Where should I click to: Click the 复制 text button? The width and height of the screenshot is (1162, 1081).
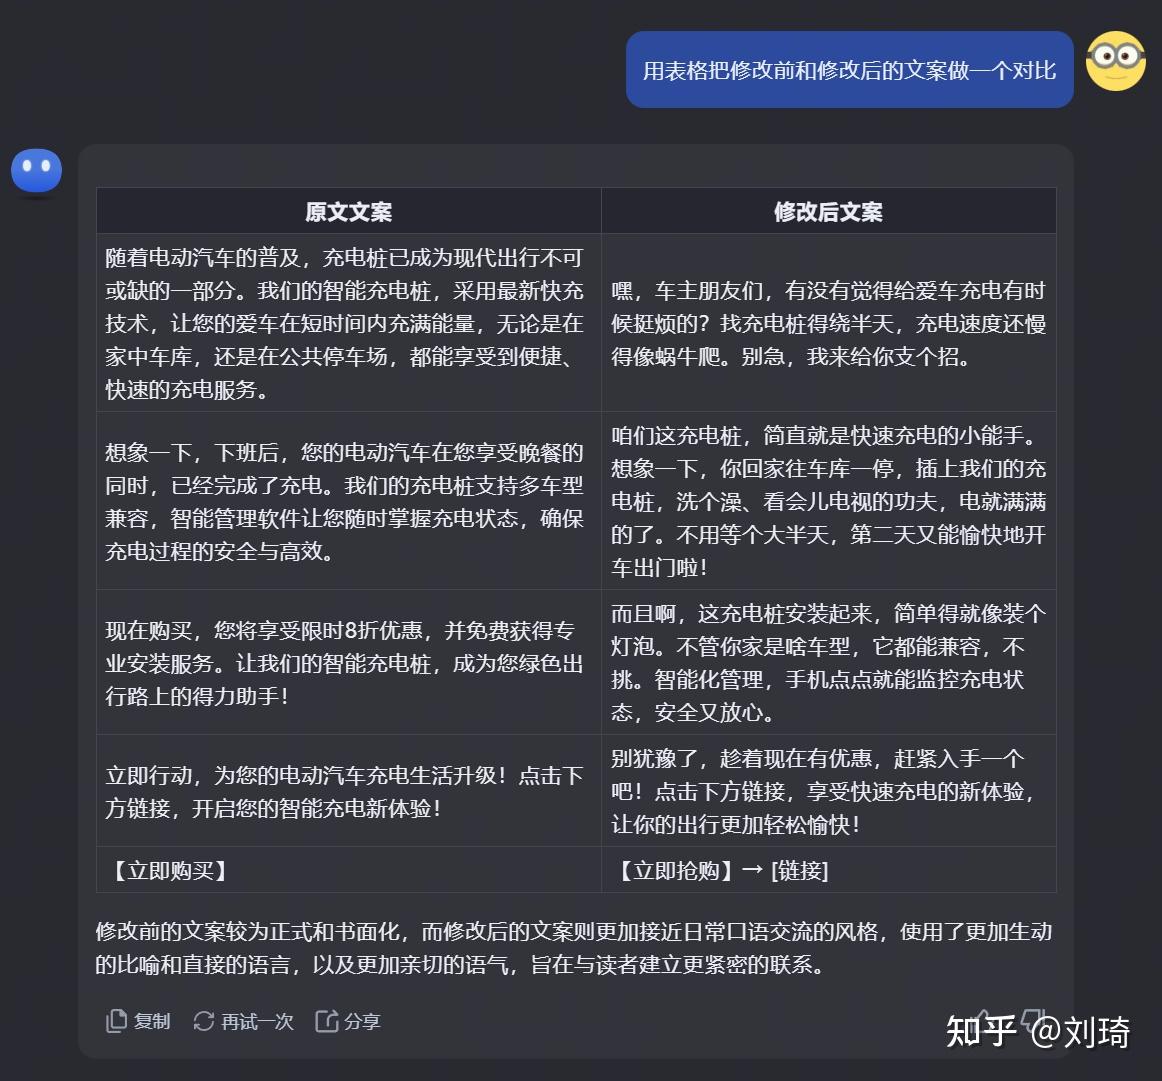152,1021
